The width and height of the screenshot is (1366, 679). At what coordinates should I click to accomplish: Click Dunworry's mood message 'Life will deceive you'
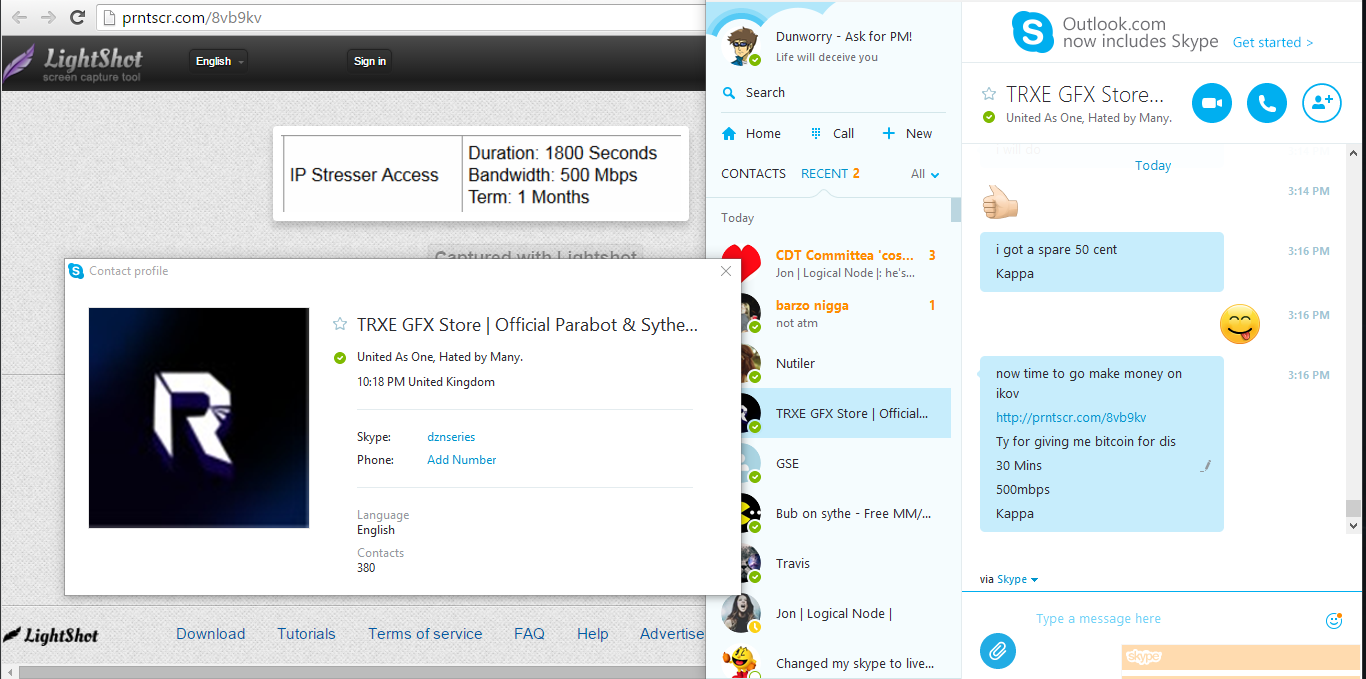coord(827,57)
